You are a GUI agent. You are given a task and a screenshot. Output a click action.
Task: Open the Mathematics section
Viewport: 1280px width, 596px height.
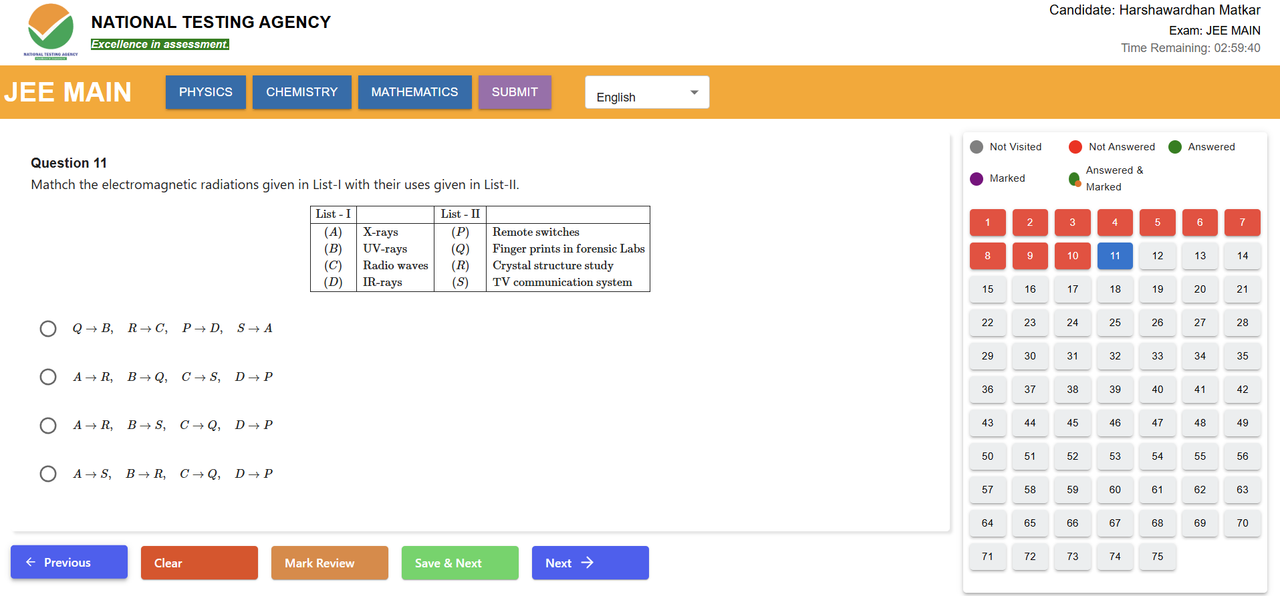415,92
